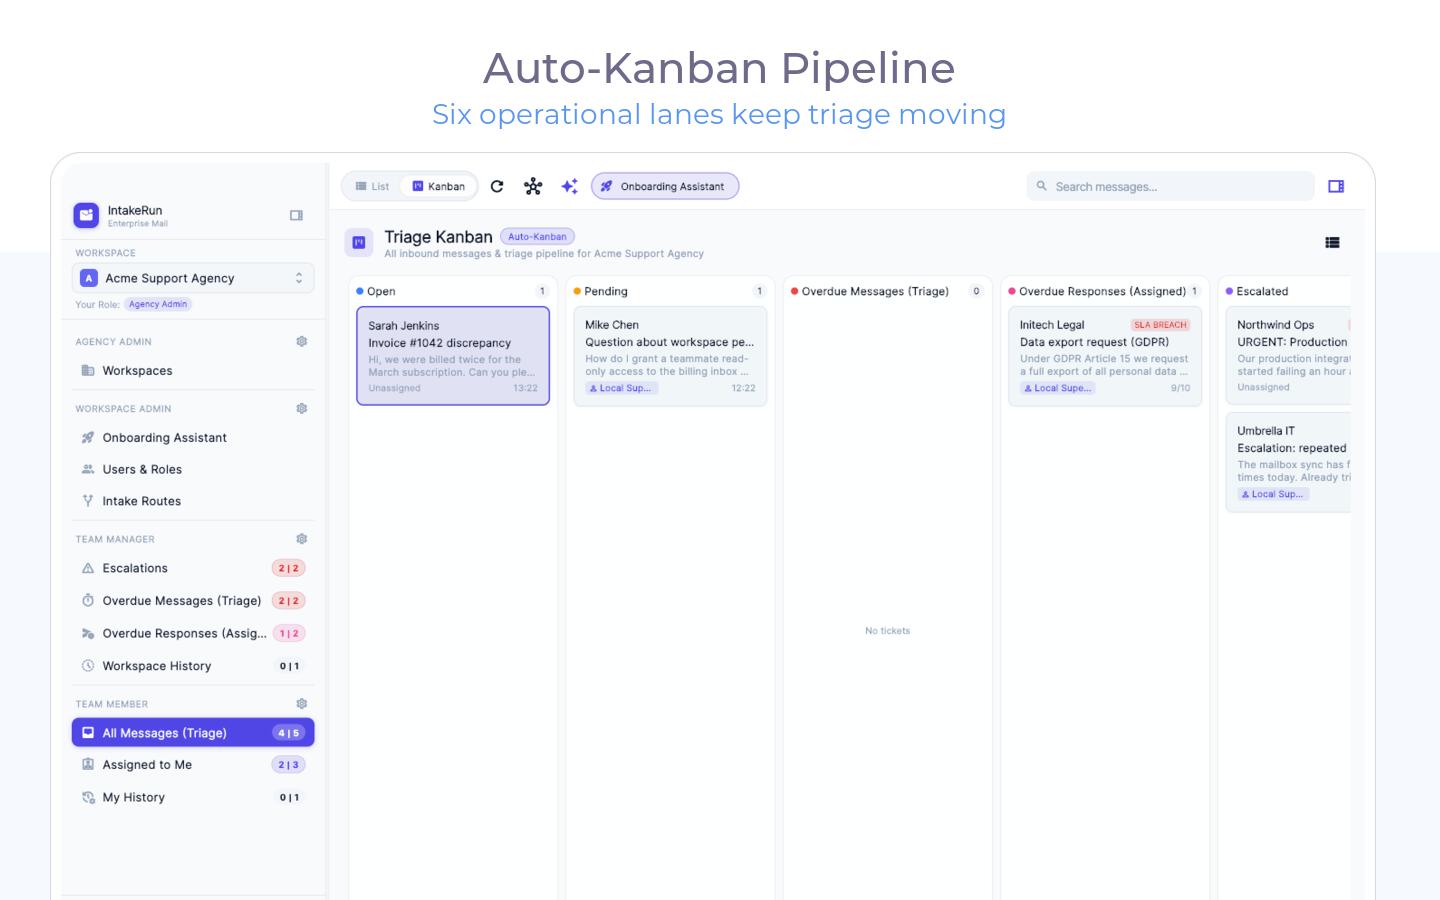Open Initech Legal data export card
1440x900 pixels.
[x=1105, y=356]
